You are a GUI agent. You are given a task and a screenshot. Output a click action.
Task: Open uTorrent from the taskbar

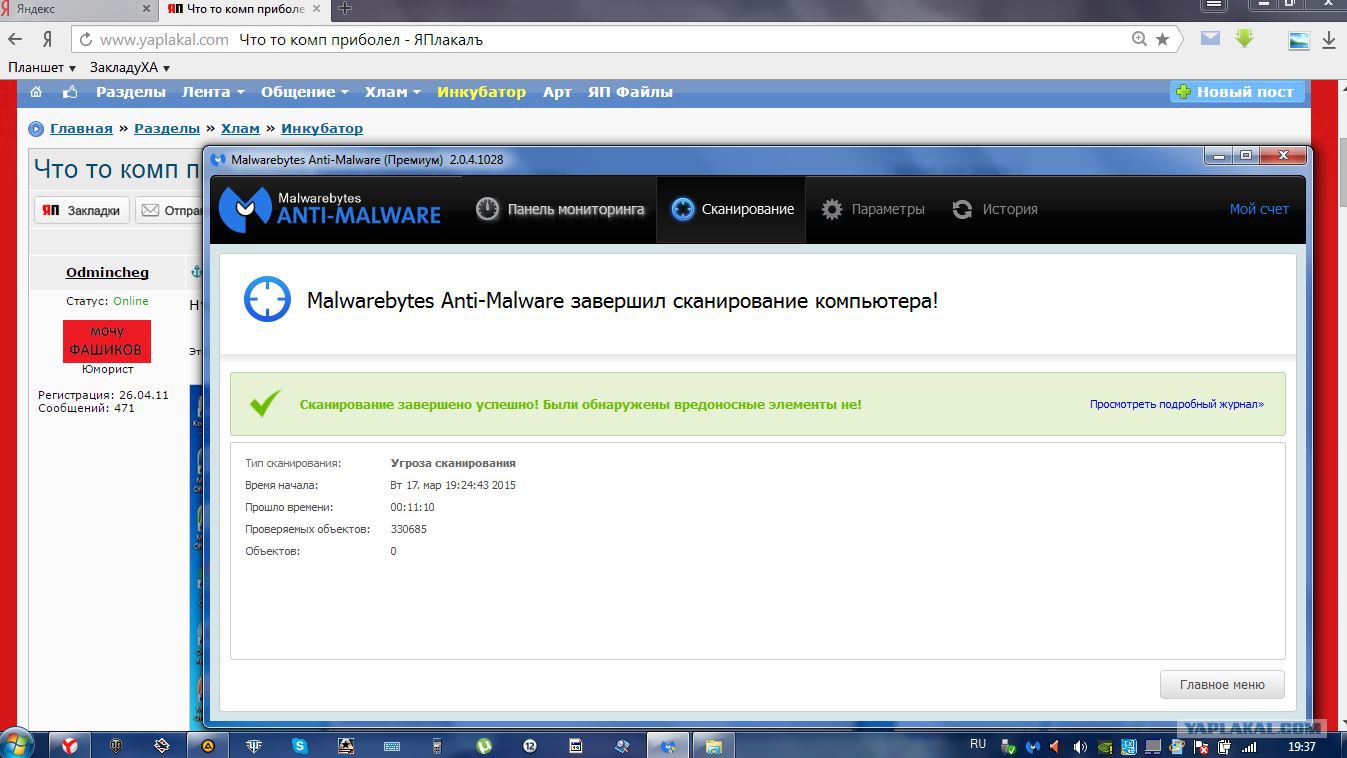(x=484, y=745)
